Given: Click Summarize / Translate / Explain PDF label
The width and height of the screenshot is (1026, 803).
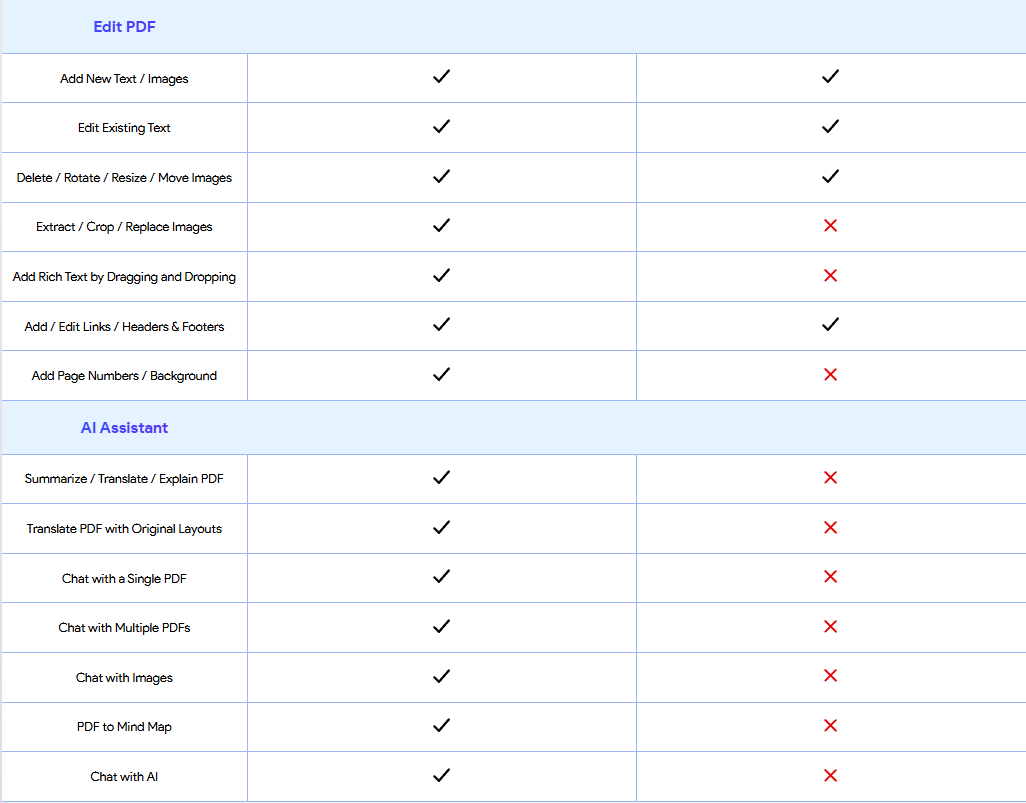Looking at the screenshot, I should pos(124,479).
